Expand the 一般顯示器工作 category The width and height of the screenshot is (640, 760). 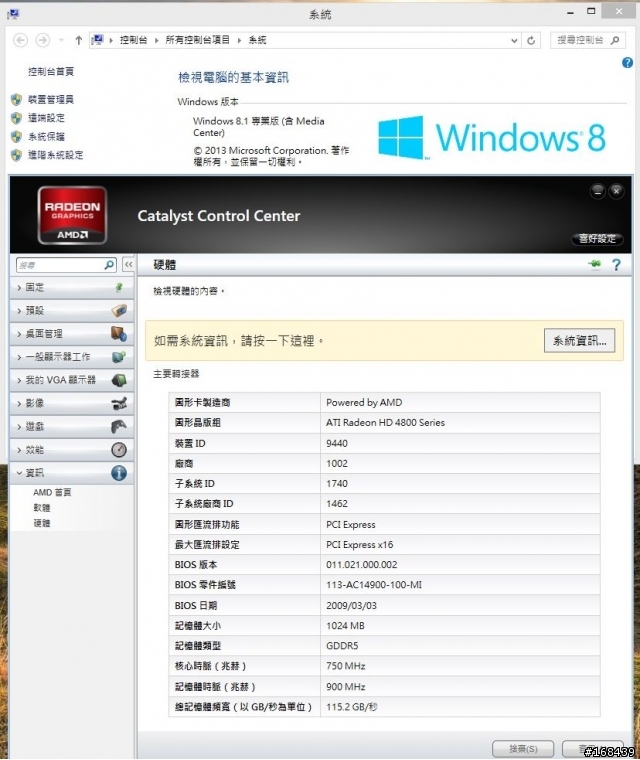click(71, 357)
